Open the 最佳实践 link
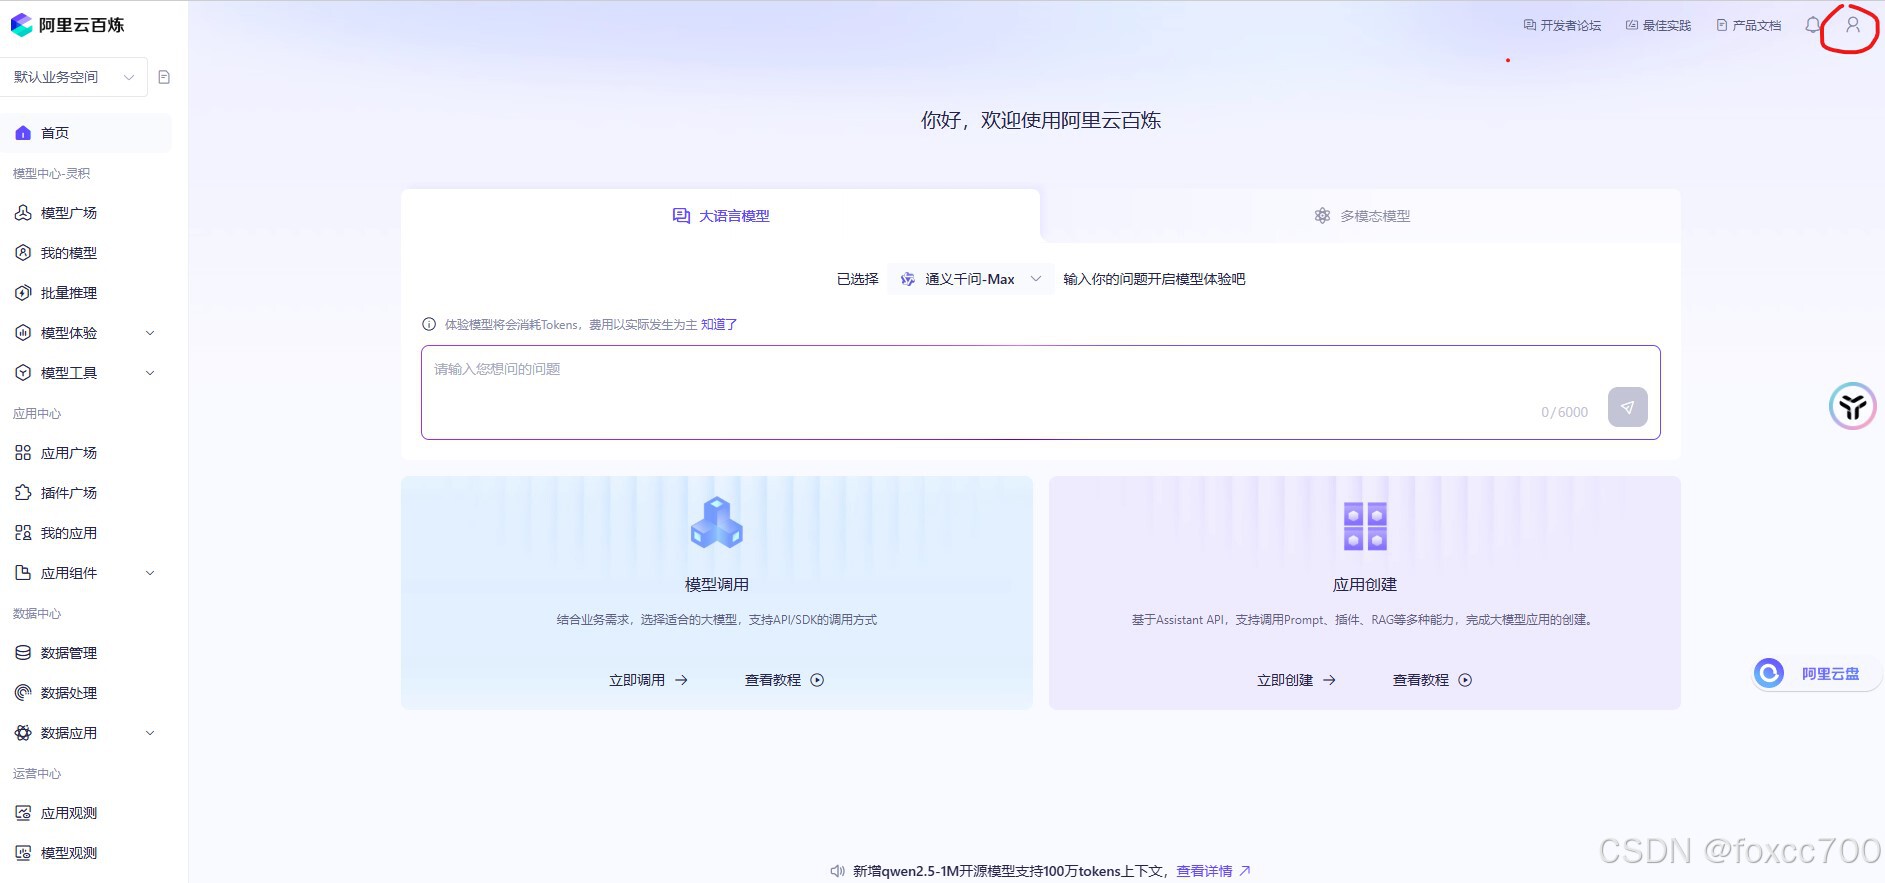1885x883 pixels. coord(1658,25)
